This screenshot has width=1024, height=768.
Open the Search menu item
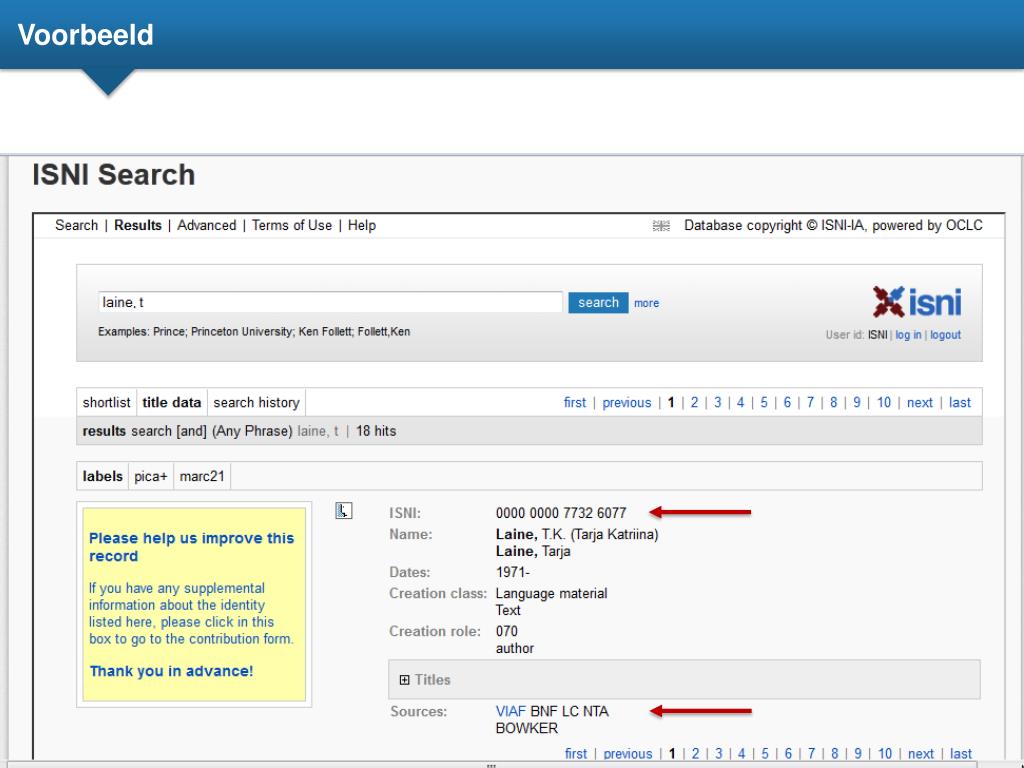[76, 225]
